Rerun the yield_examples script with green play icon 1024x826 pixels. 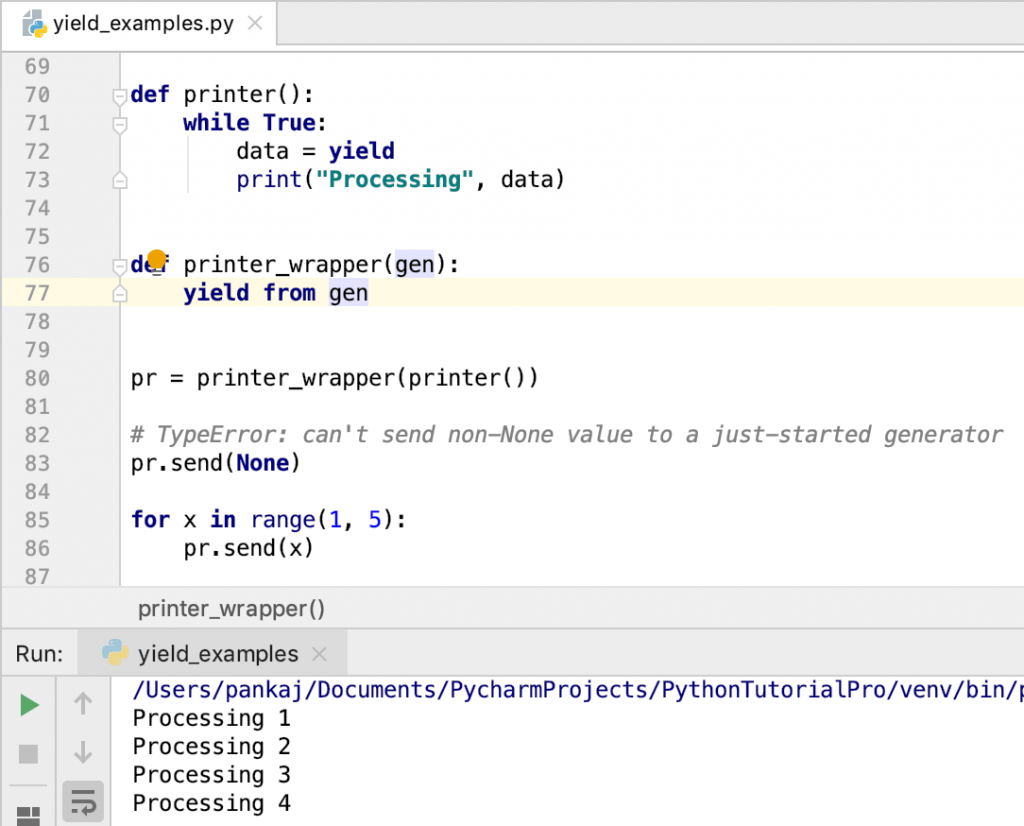pyautogui.click(x=28, y=704)
